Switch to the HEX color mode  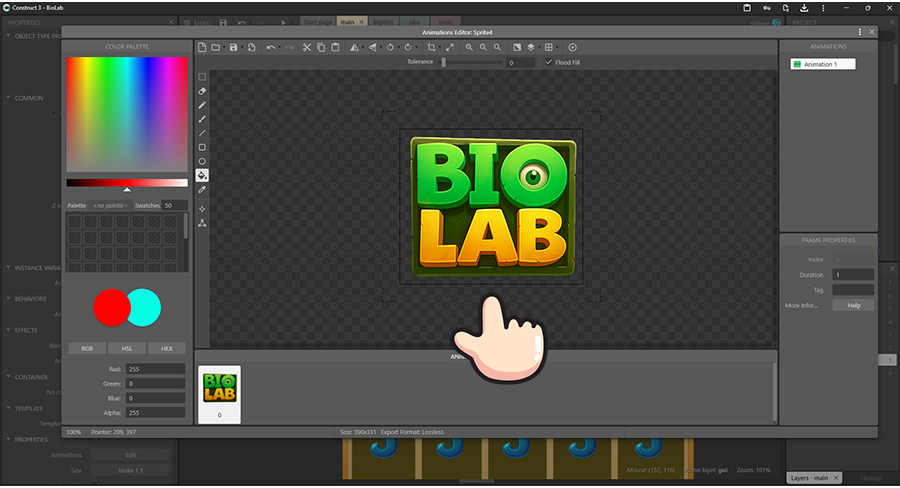pyautogui.click(x=167, y=349)
